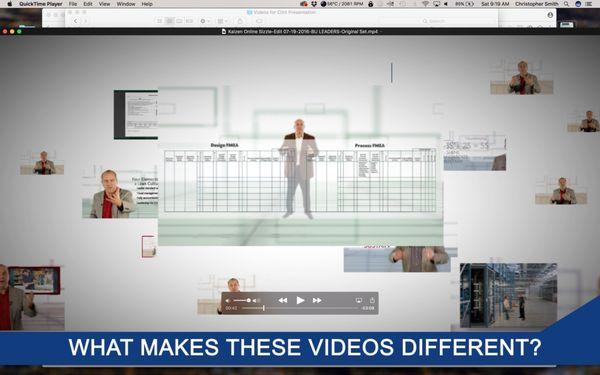Click the document icon in QuickTime title bar
600x375 pixels.
(x=224, y=31)
